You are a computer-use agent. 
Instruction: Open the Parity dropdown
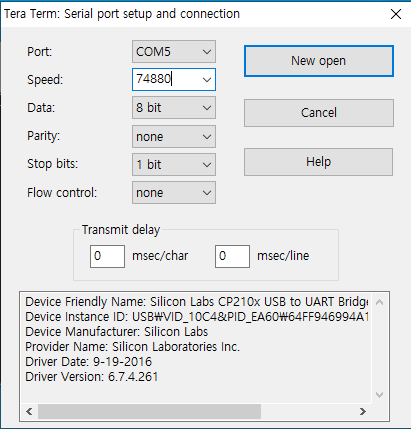pyautogui.click(x=174, y=136)
